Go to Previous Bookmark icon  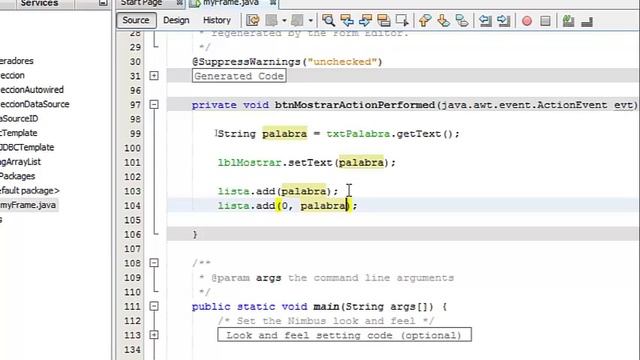pyautogui.click(x=425, y=20)
